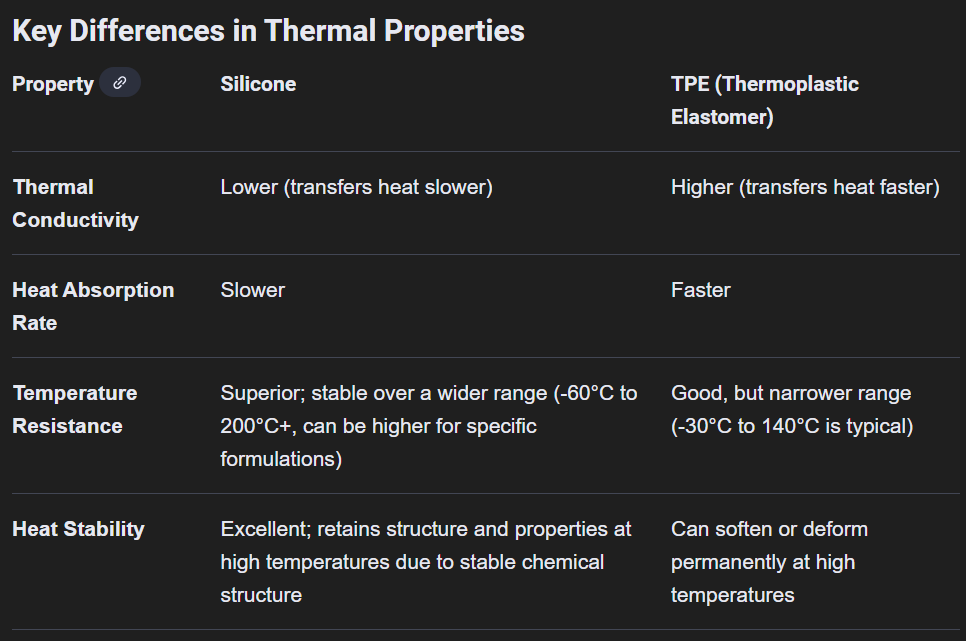Click the 'Higher (transfers heat faster)' cell
The width and height of the screenshot is (966, 641).
pyautogui.click(x=805, y=187)
